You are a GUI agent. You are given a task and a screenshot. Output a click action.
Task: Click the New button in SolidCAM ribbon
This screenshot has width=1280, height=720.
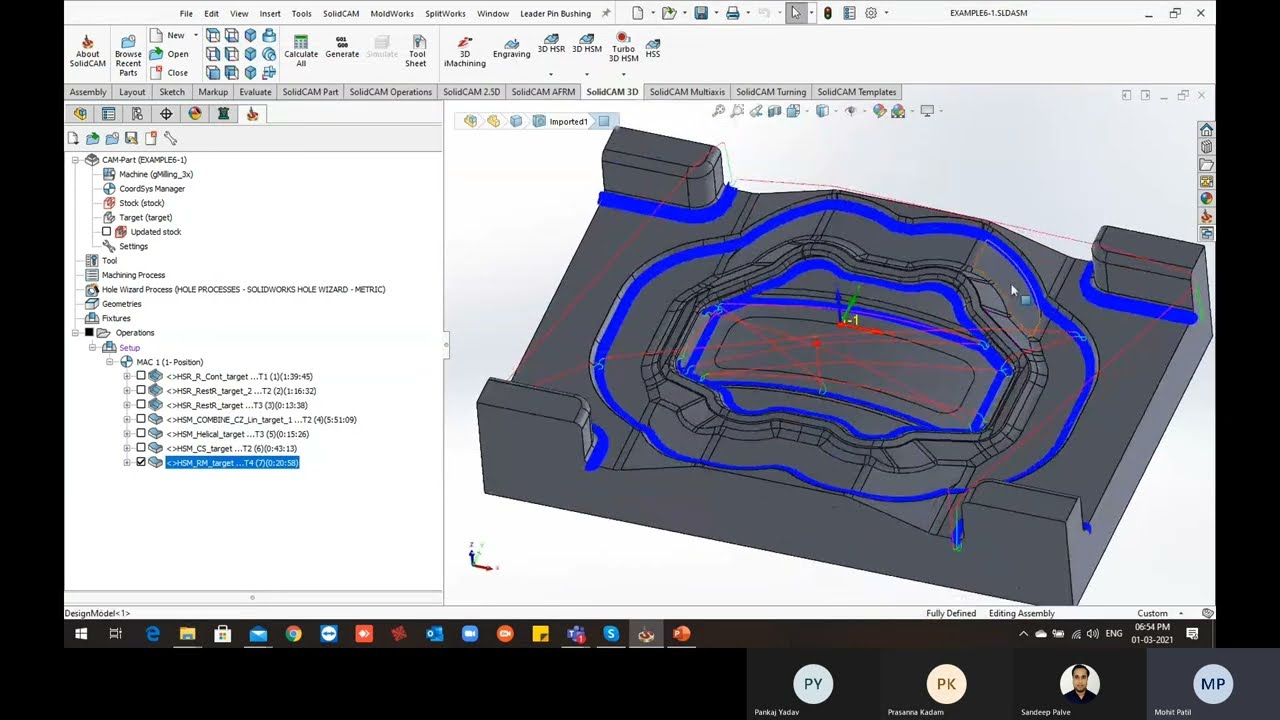pyautogui.click(x=168, y=35)
